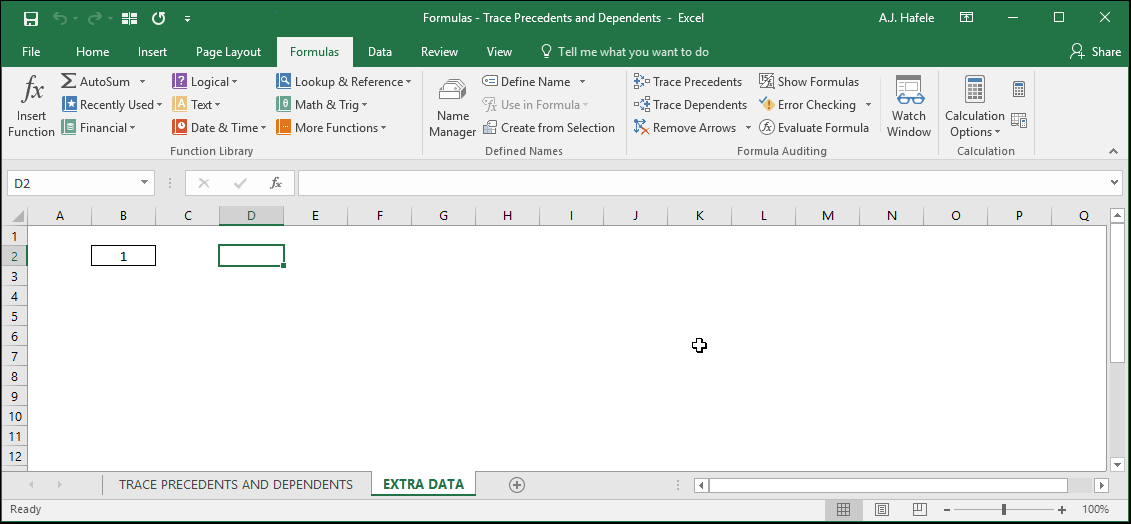Toggle Show Formulas
The width and height of the screenshot is (1131, 524).
point(809,82)
